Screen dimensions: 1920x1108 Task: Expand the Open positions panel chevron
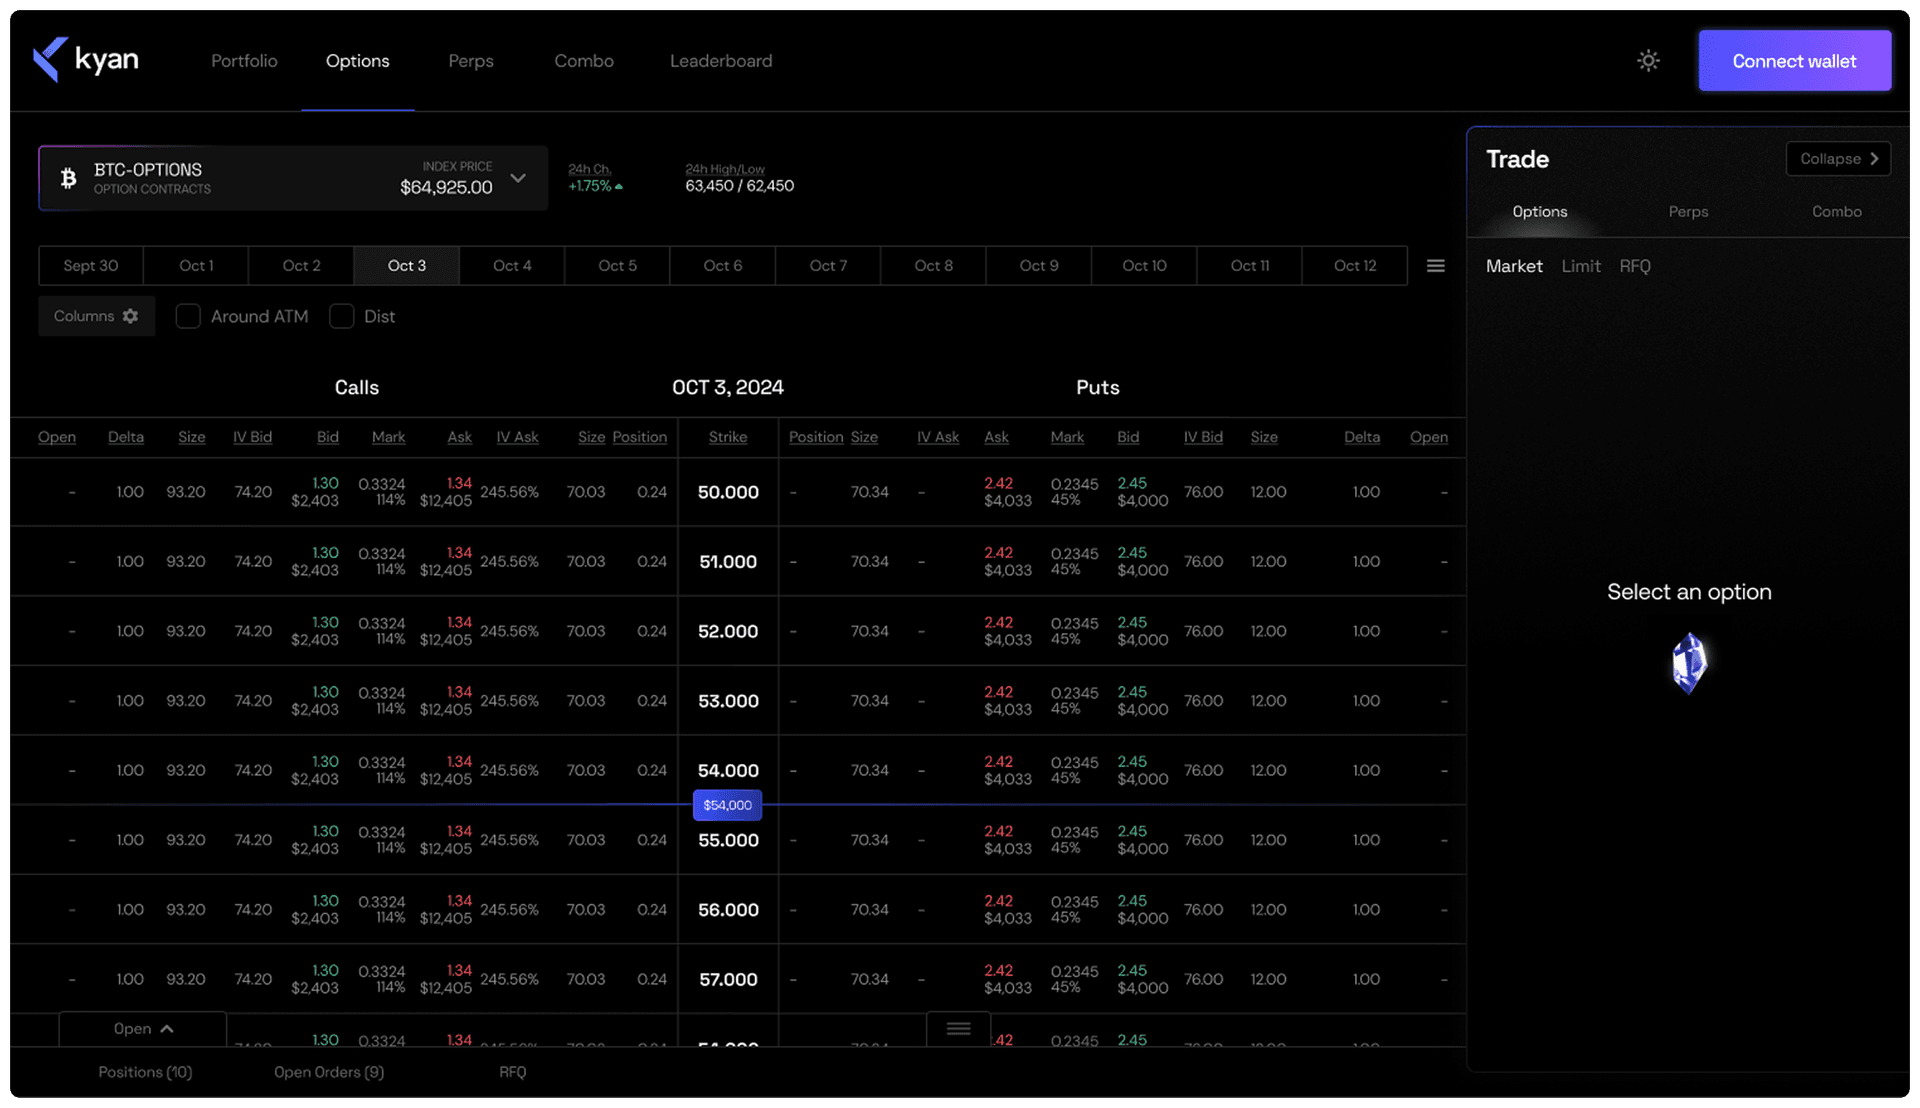click(x=167, y=1029)
